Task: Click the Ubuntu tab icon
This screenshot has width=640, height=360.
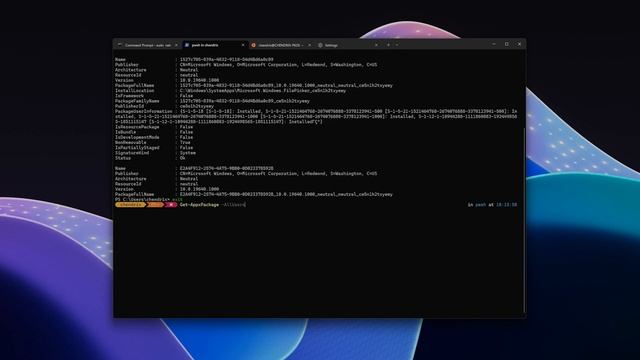Action: click(253, 45)
